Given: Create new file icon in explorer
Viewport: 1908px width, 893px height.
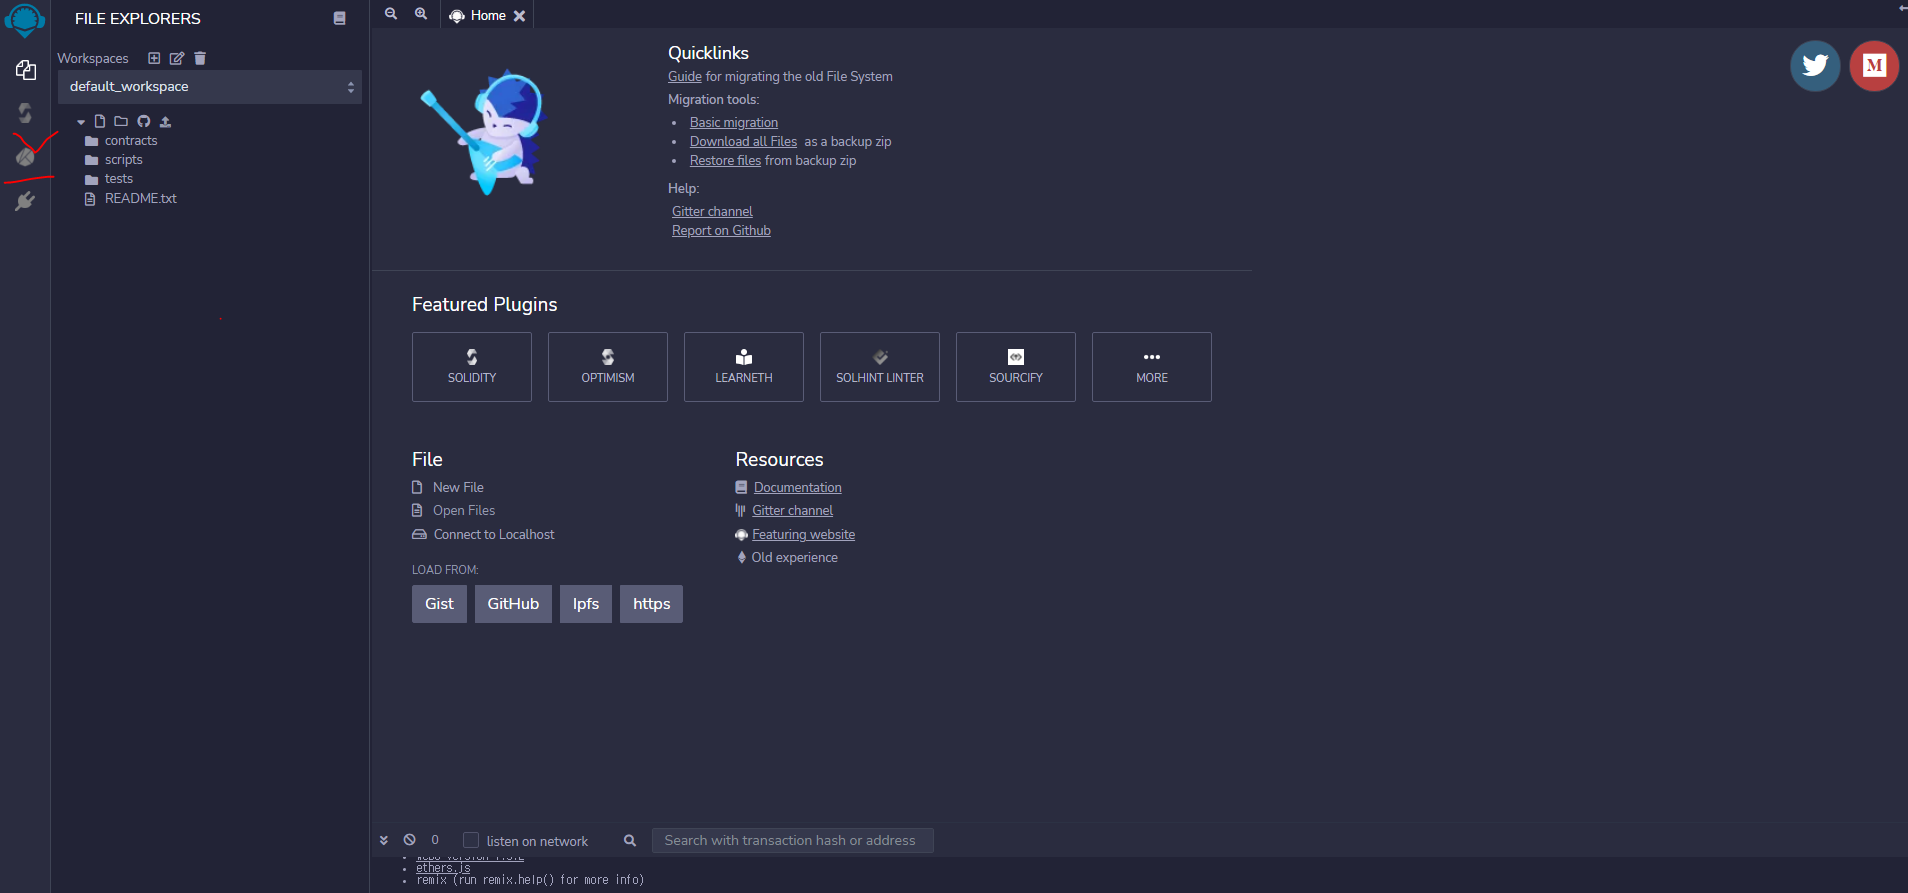Looking at the screenshot, I should tap(100, 121).
